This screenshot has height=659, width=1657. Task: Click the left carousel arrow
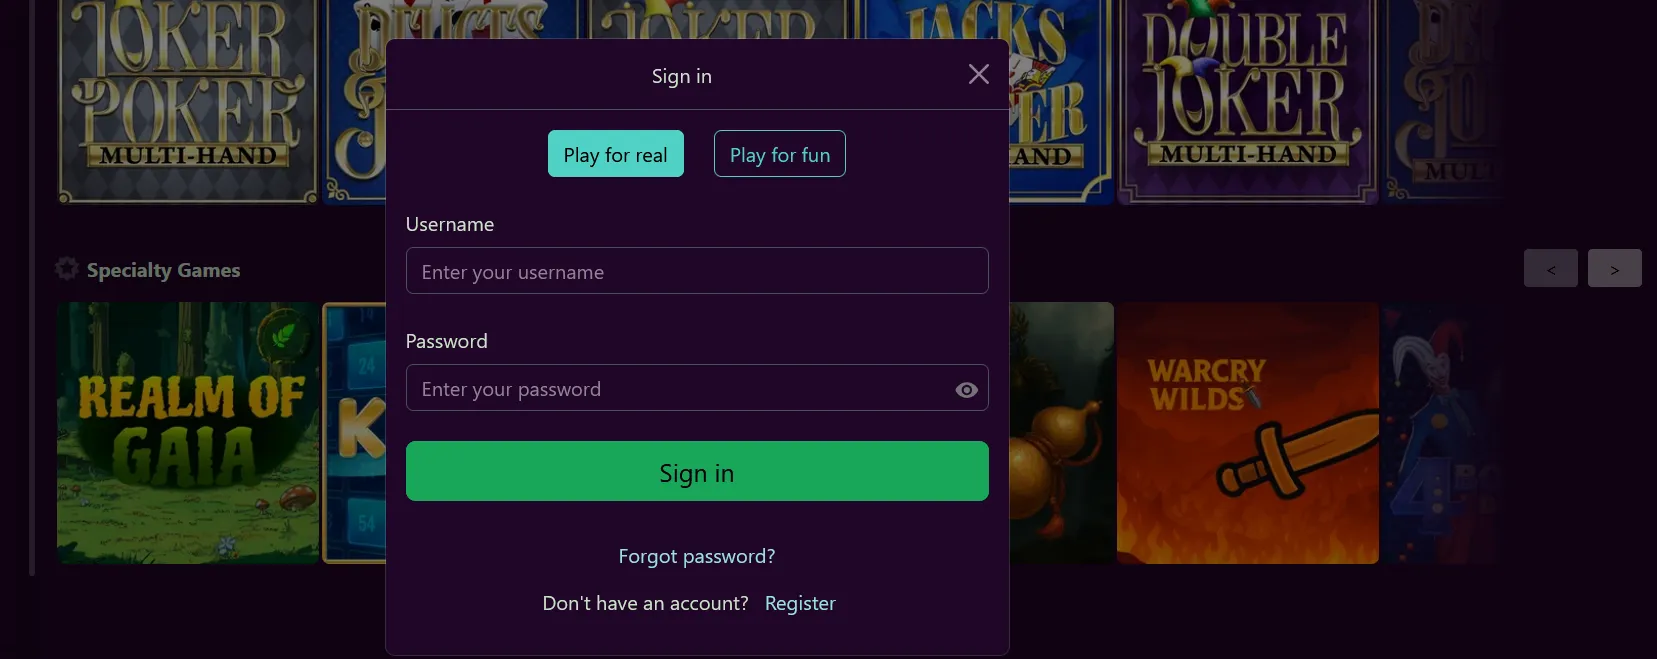[x=1550, y=268]
